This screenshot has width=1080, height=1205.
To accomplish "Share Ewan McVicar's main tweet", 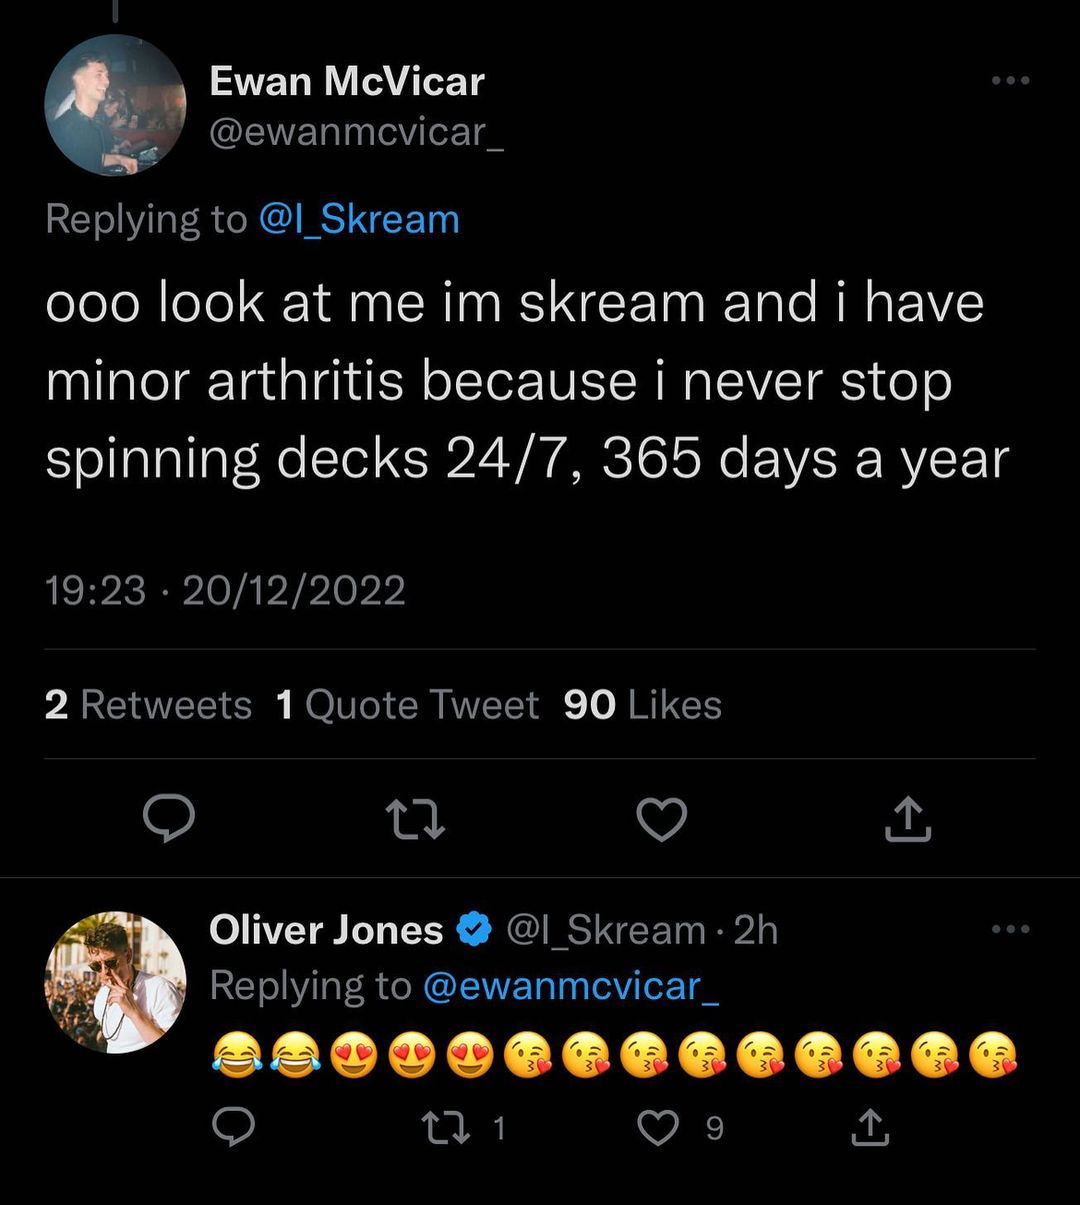I will tap(909, 819).
